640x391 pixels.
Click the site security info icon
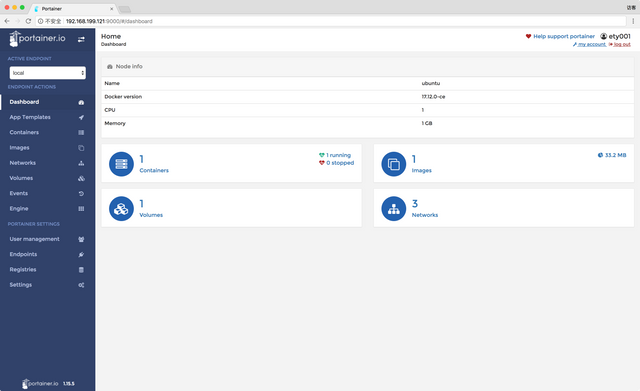point(40,21)
